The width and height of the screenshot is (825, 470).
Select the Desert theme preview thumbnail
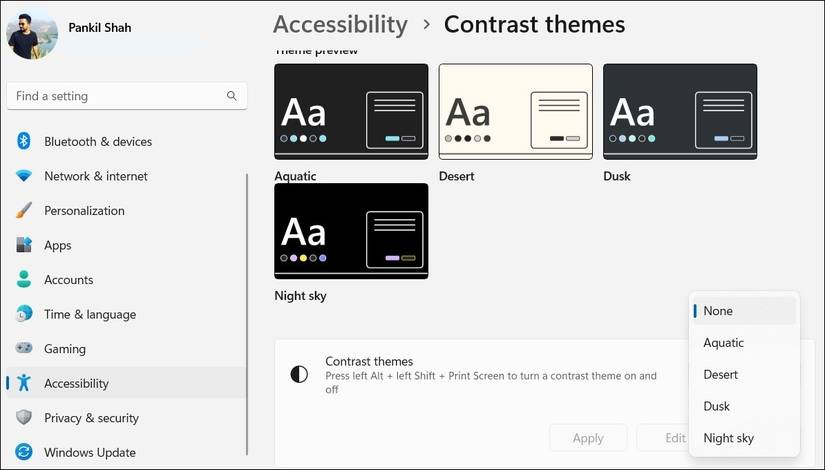coord(516,112)
